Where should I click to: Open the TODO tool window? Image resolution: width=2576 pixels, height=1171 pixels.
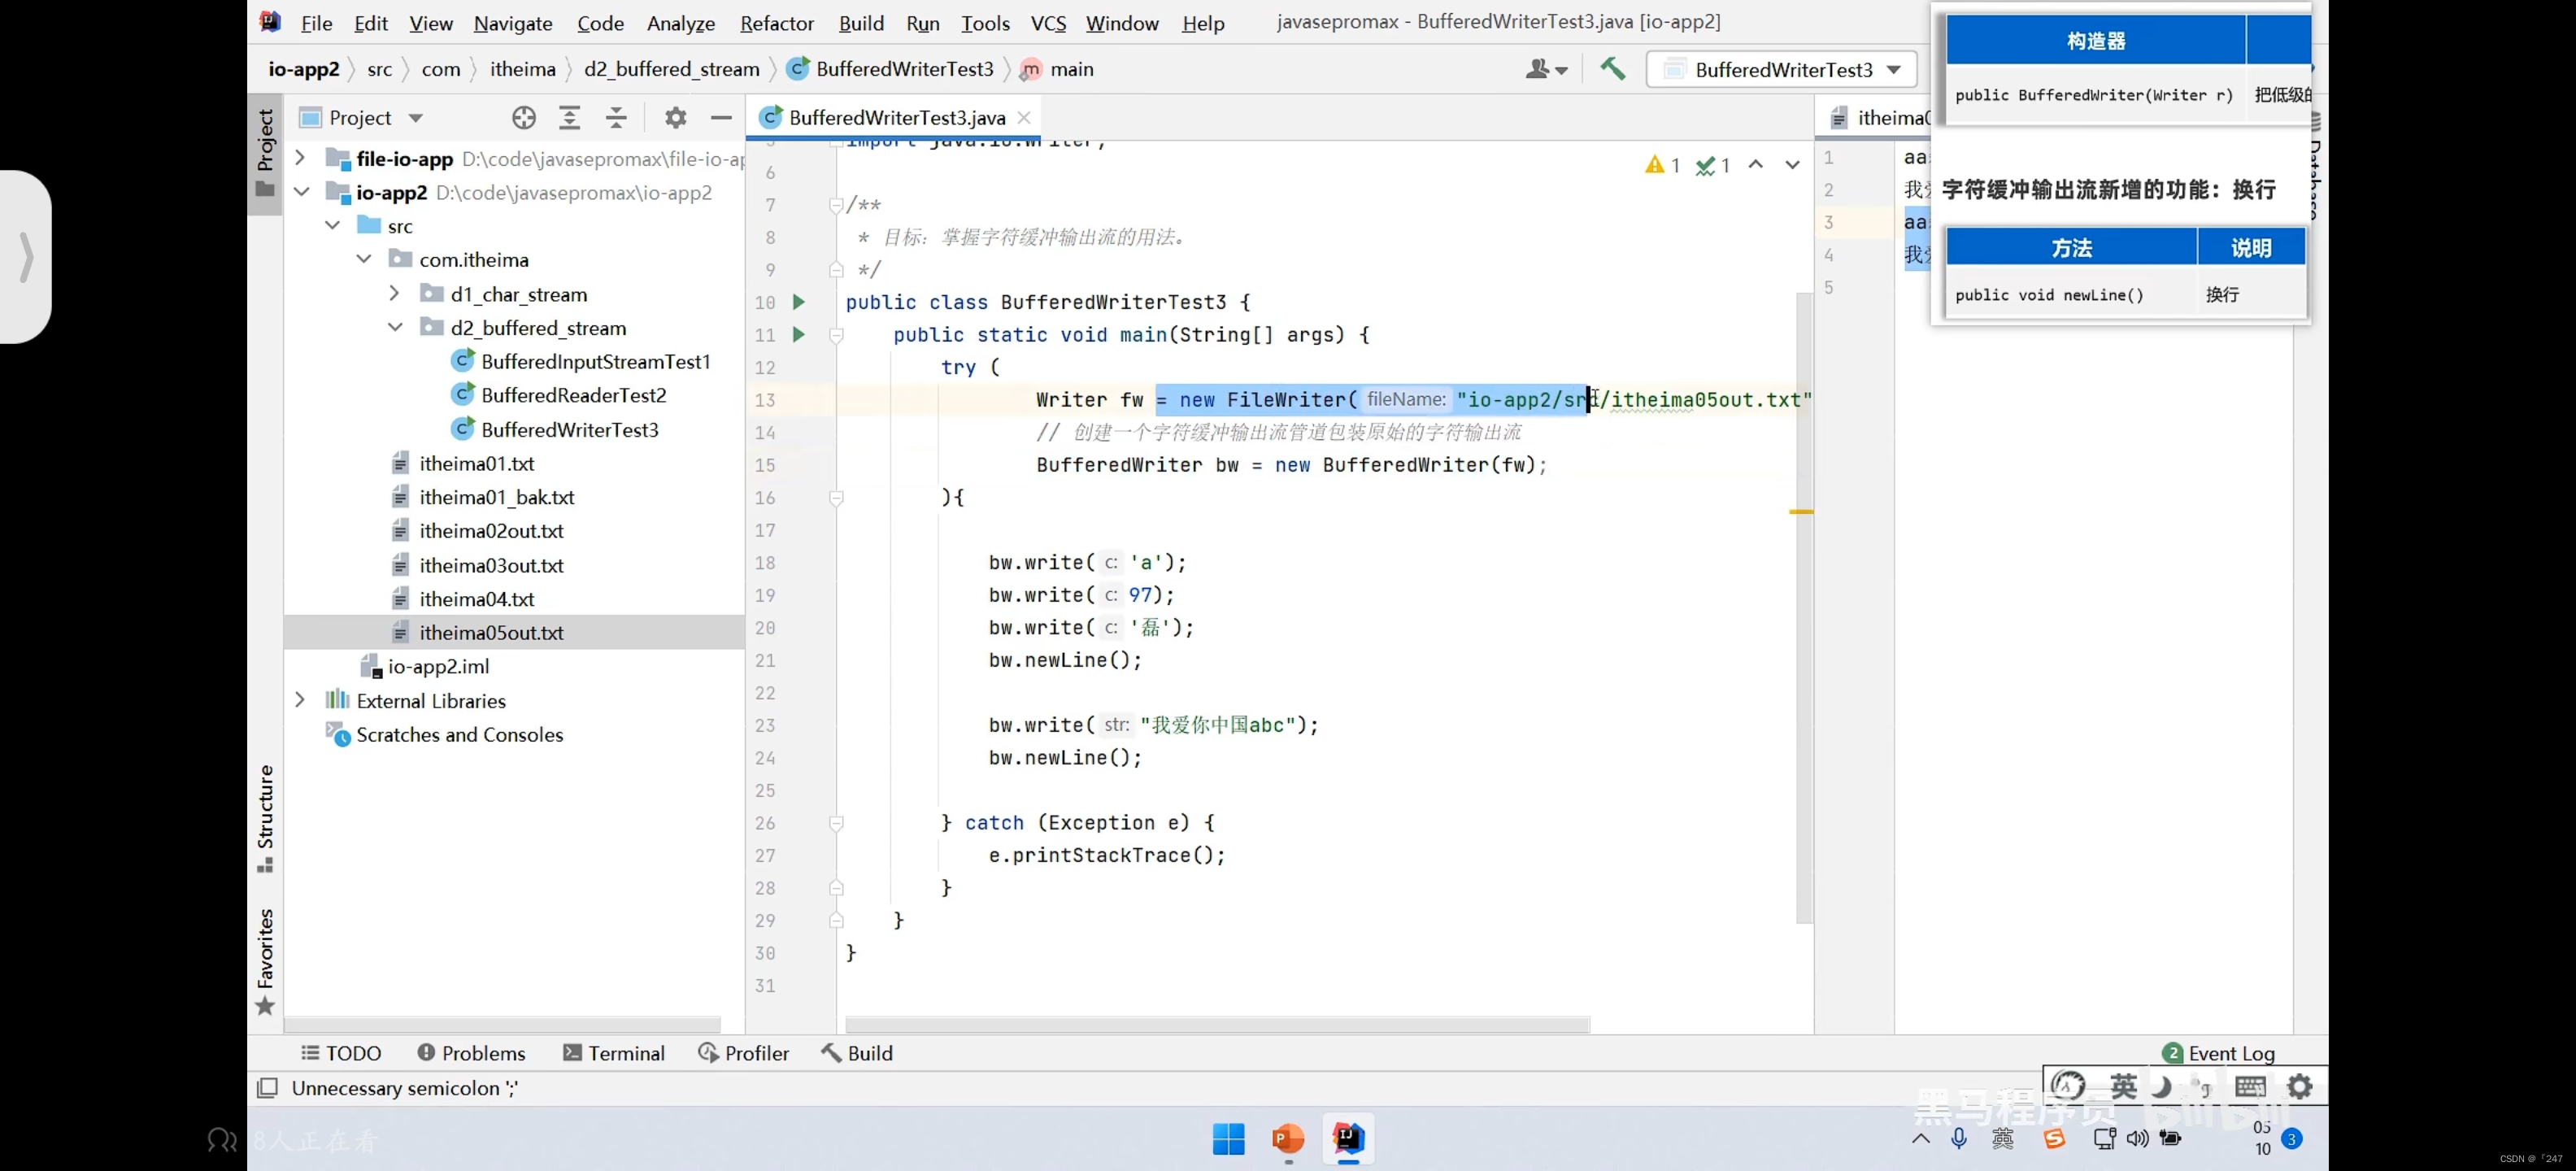(341, 1053)
